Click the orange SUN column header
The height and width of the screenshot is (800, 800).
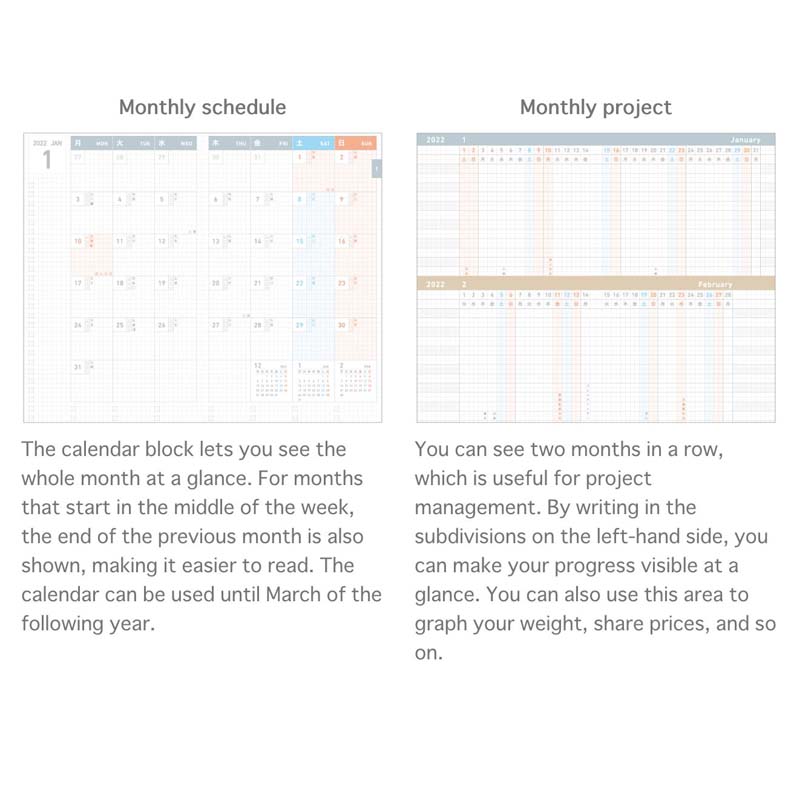point(355,143)
